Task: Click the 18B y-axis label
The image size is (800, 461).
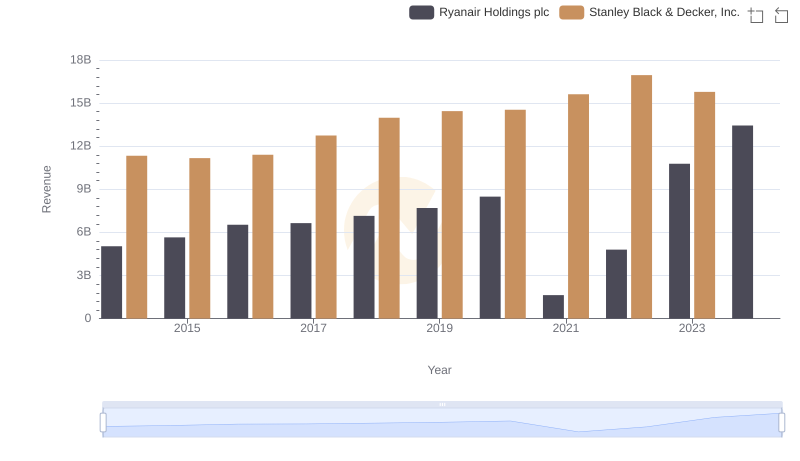Action: tap(81, 60)
